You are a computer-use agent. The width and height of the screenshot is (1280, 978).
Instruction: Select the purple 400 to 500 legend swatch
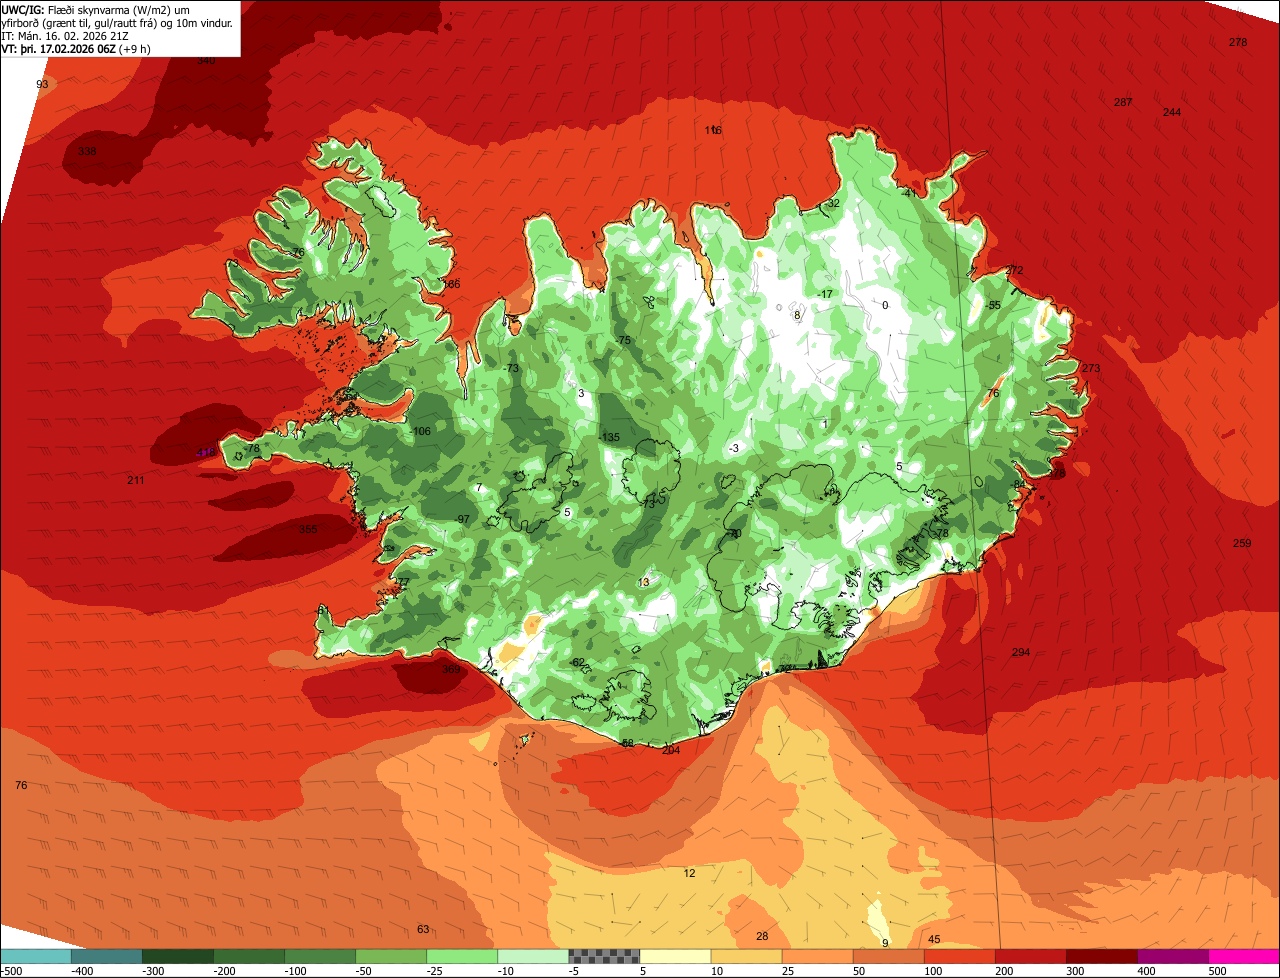tap(1171, 956)
